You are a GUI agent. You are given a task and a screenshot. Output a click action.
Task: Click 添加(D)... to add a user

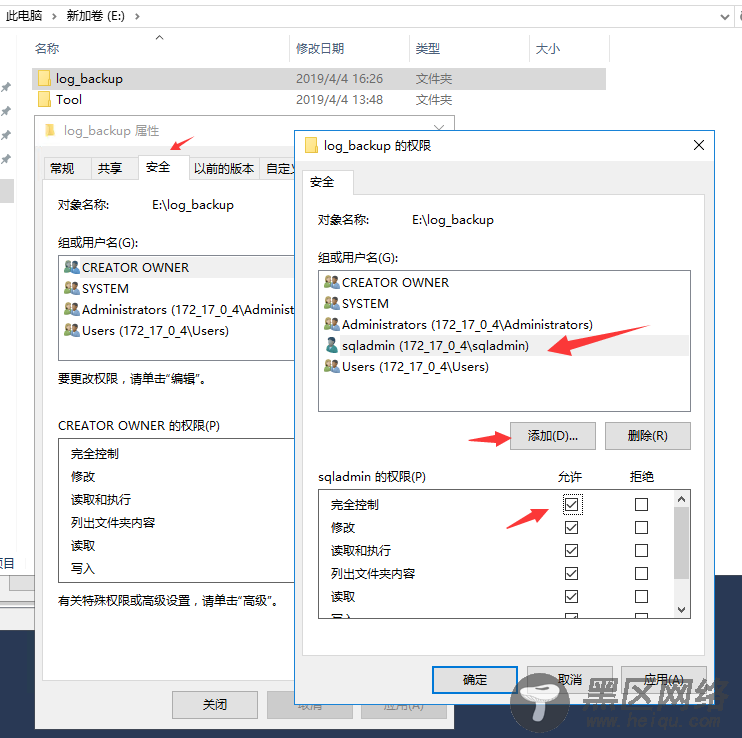553,436
